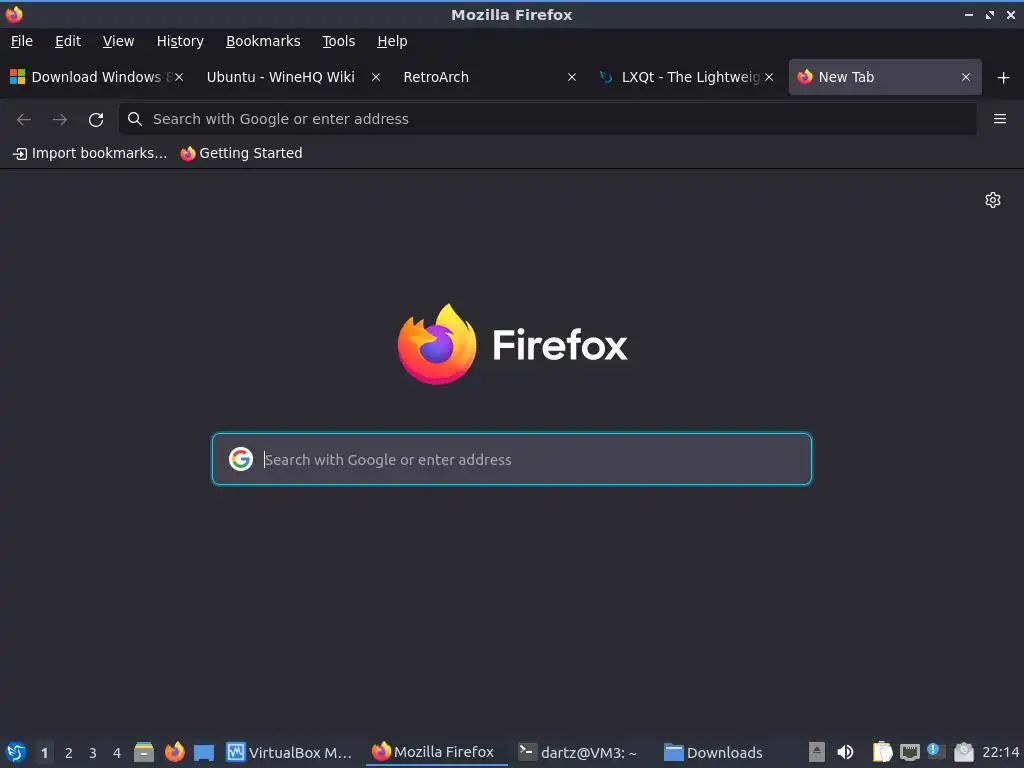This screenshot has height=768, width=1024.
Task: Click the Google logo in search box
Action: pos(241,459)
